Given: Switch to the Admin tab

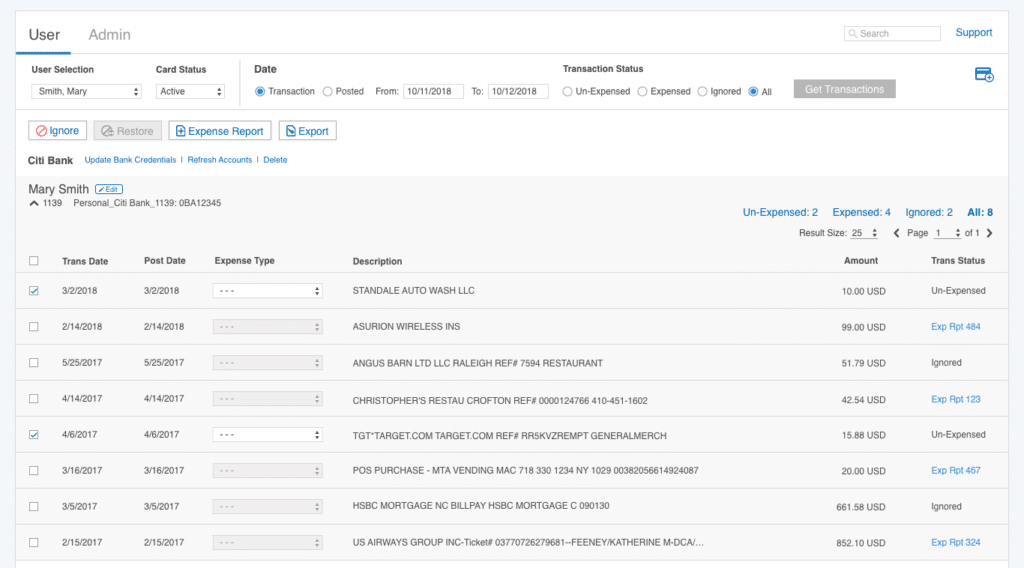Looking at the screenshot, I should click(x=110, y=35).
